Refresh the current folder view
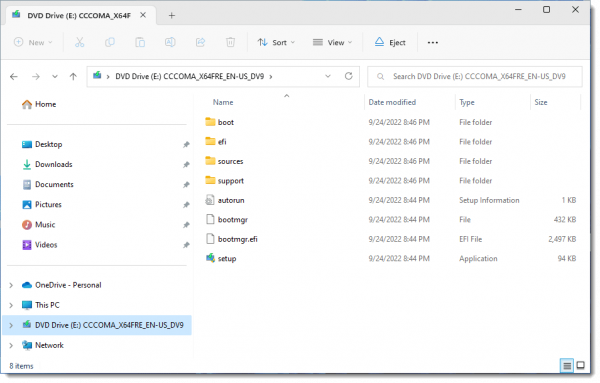The image size is (600, 383). click(x=348, y=76)
